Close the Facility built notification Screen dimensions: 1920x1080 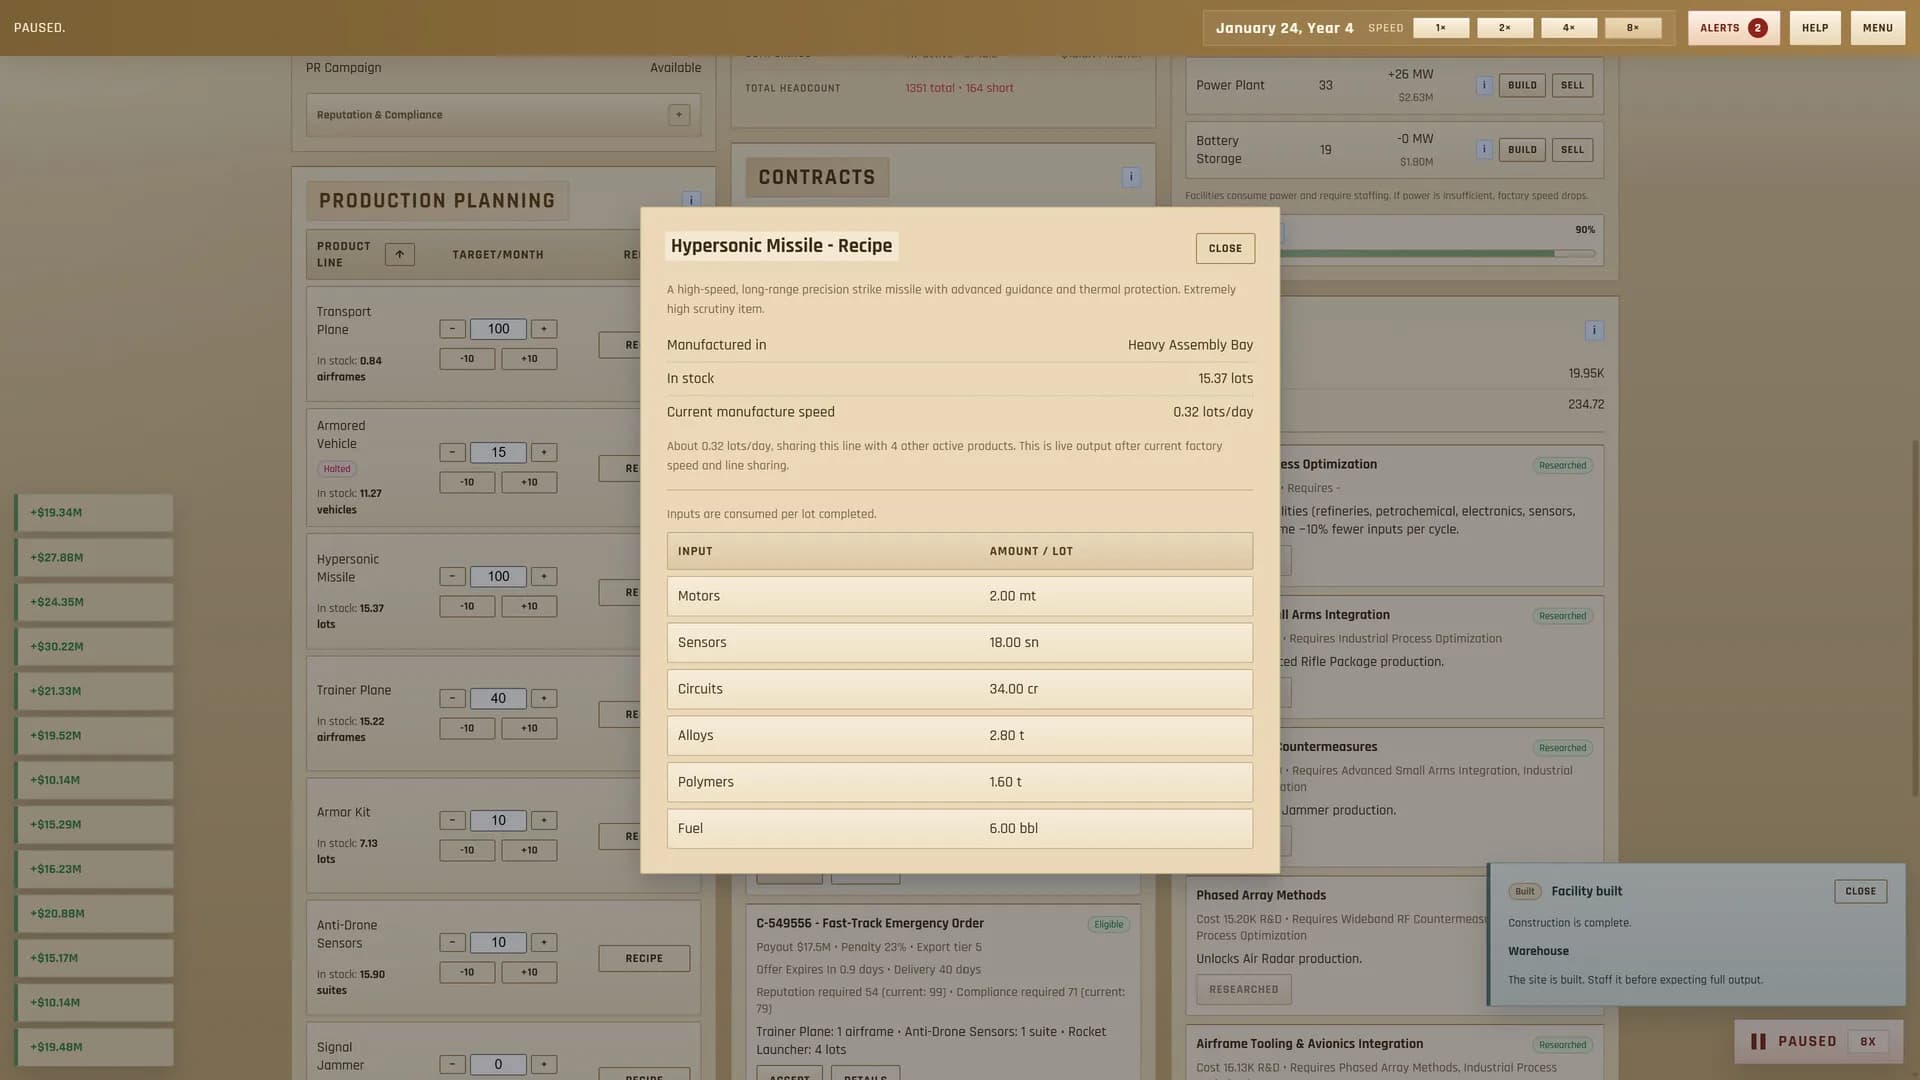(1860, 891)
